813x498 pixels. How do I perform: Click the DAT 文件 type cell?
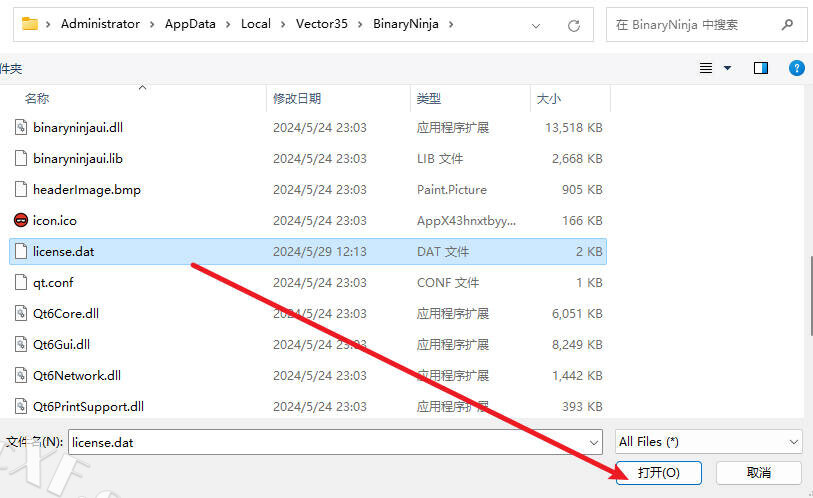(x=442, y=252)
